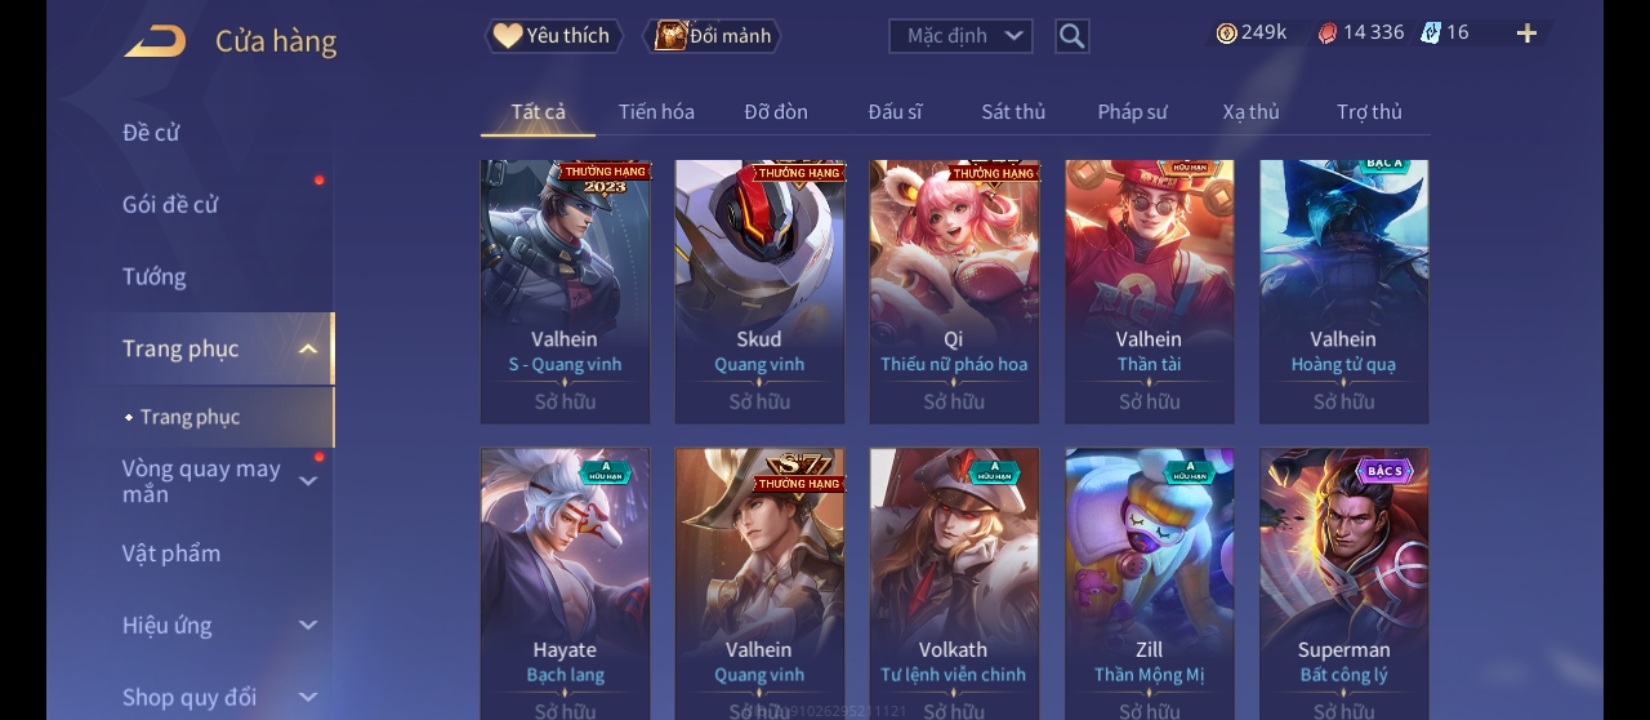Open the search magnifier icon
This screenshot has height=720, width=1650.
[x=1071, y=36]
